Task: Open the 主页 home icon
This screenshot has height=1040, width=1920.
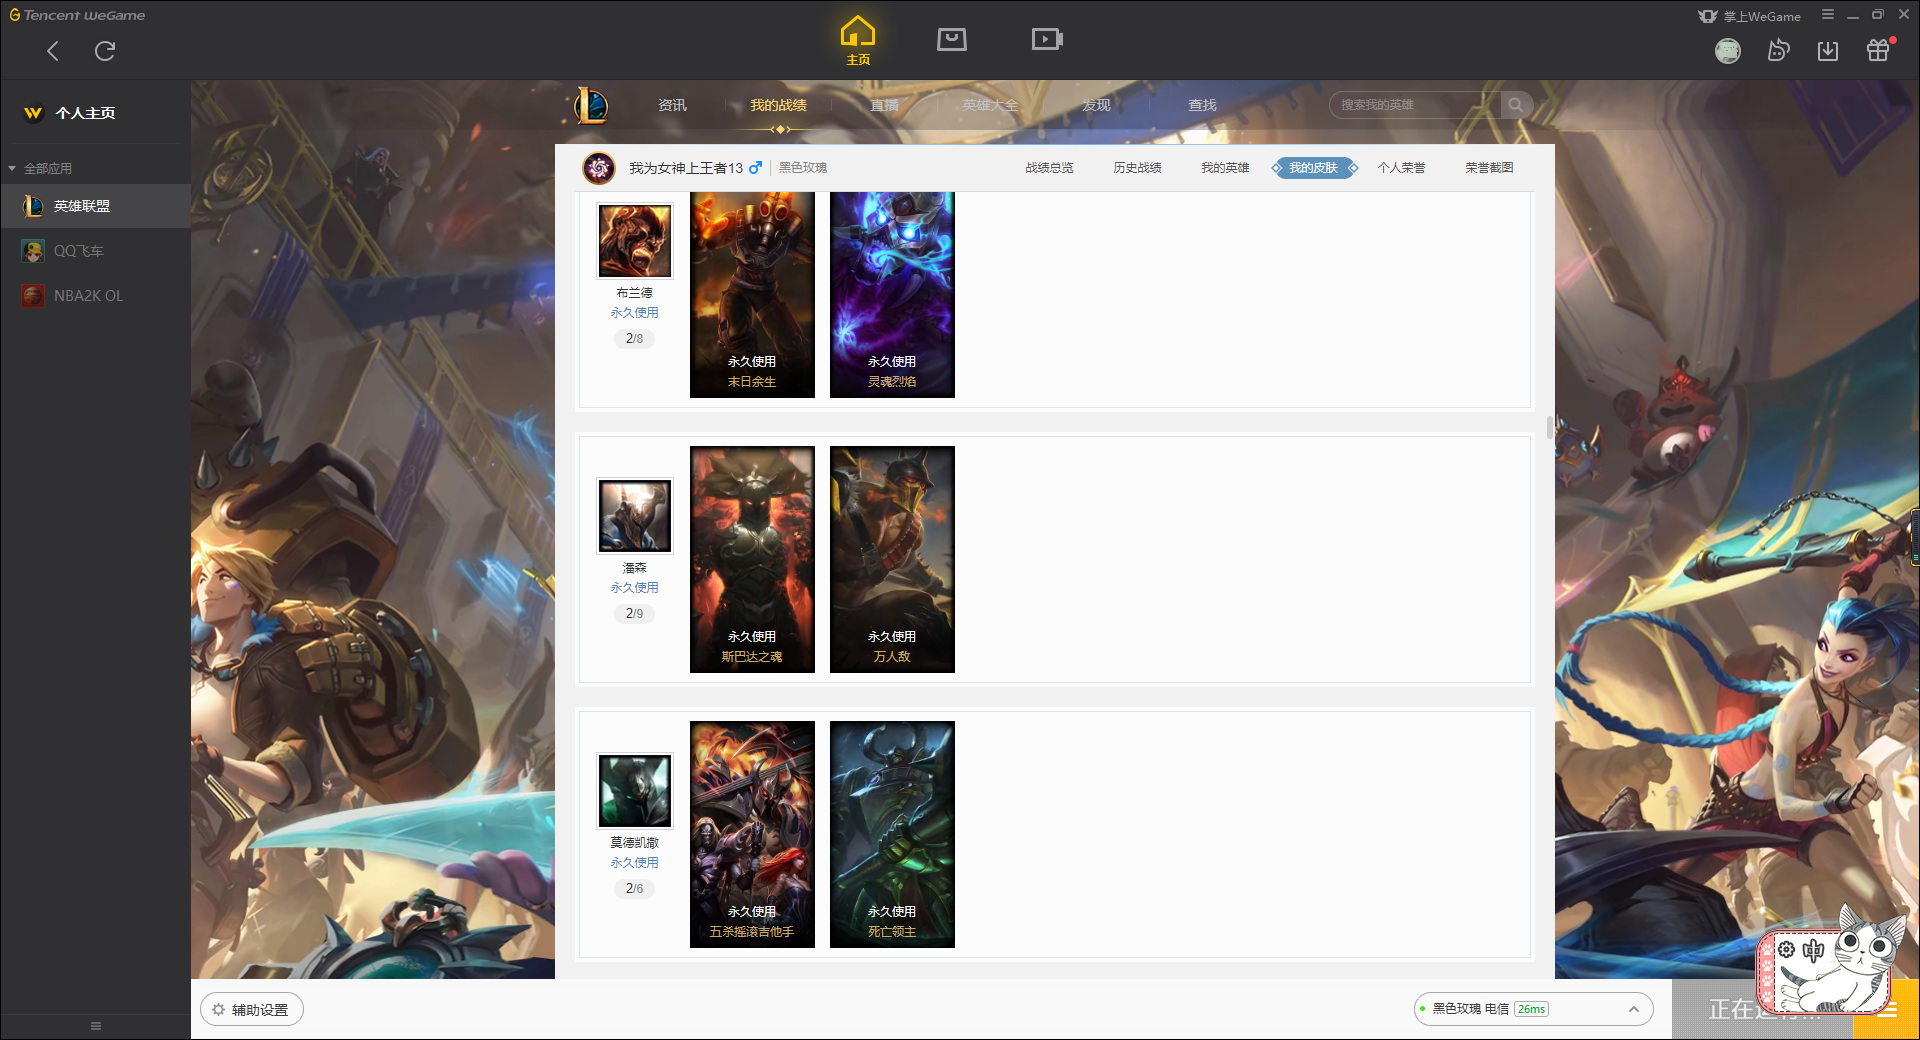Action: click(858, 41)
